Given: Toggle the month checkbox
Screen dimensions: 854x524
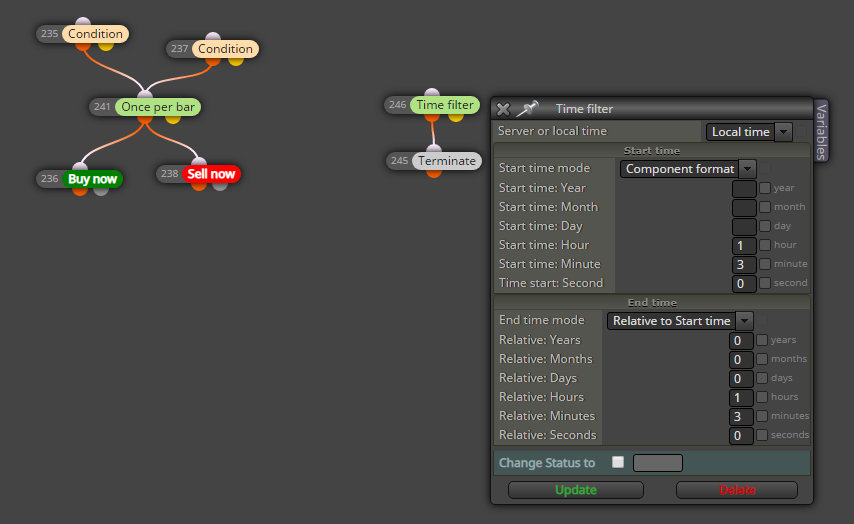Looking at the screenshot, I should [x=765, y=207].
